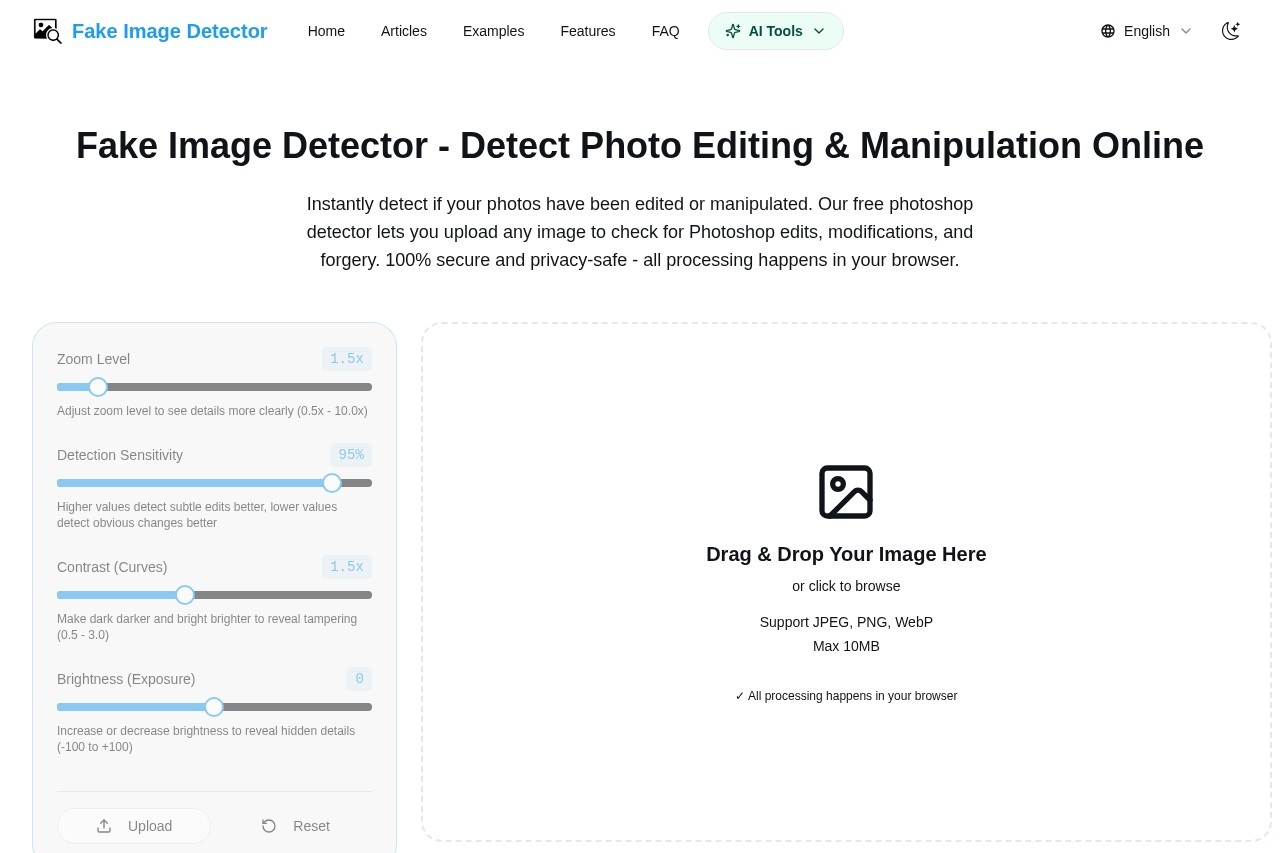This screenshot has height=853, width=1280.
Task: Expand the AI Tools dropdown chevron
Action: (x=819, y=31)
